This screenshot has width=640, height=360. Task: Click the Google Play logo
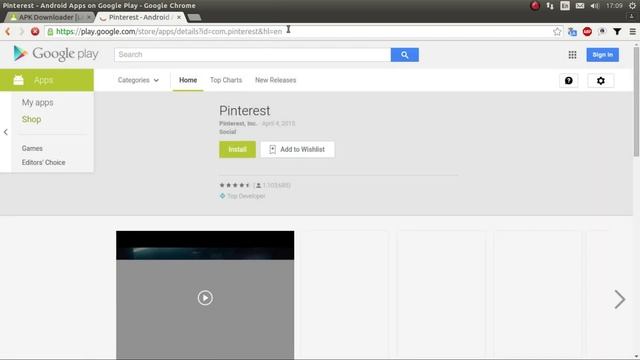56,53
